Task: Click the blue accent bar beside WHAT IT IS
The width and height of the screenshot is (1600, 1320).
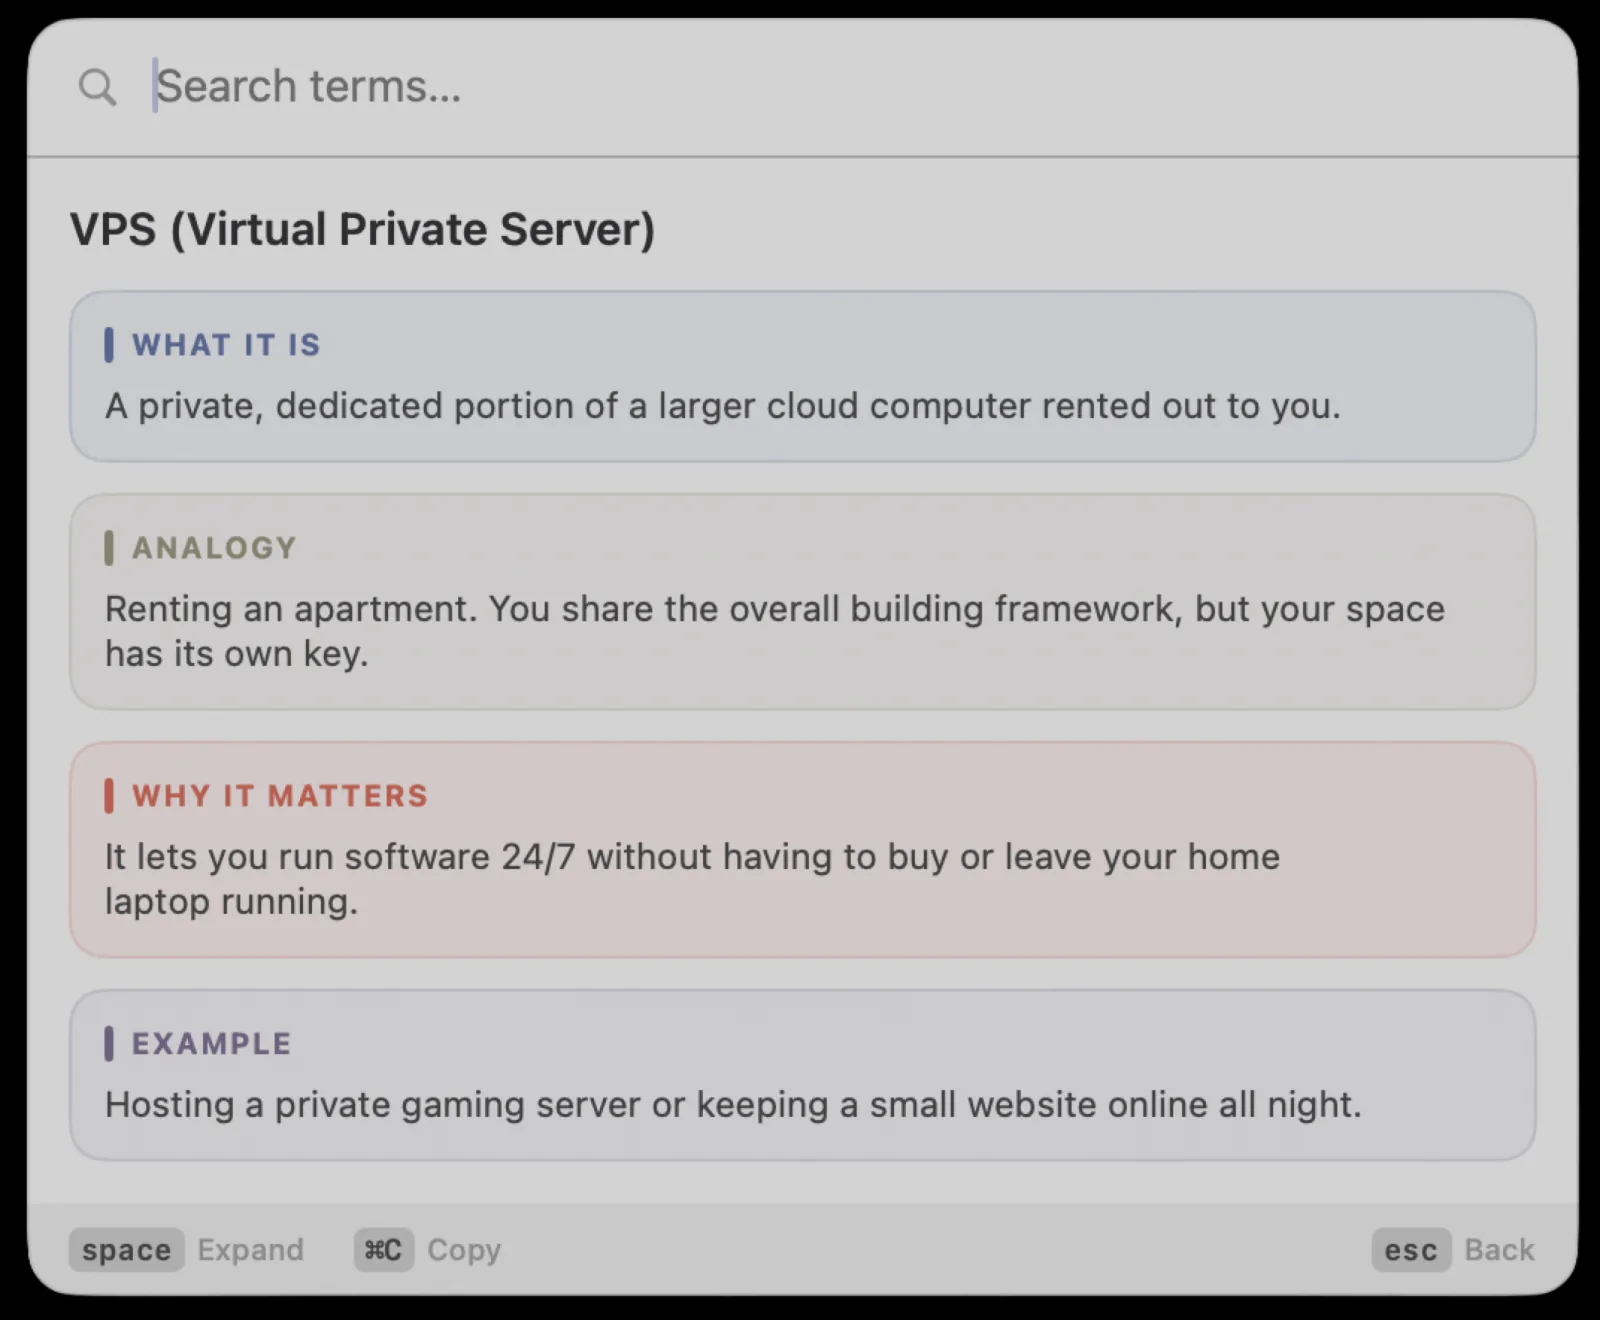Action: tap(108, 345)
